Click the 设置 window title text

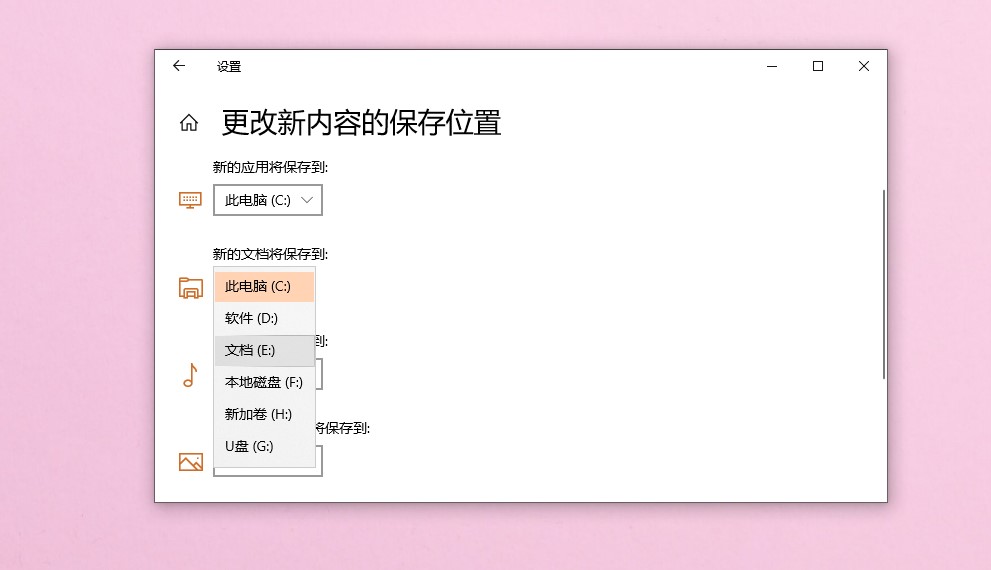tap(229, 67)
